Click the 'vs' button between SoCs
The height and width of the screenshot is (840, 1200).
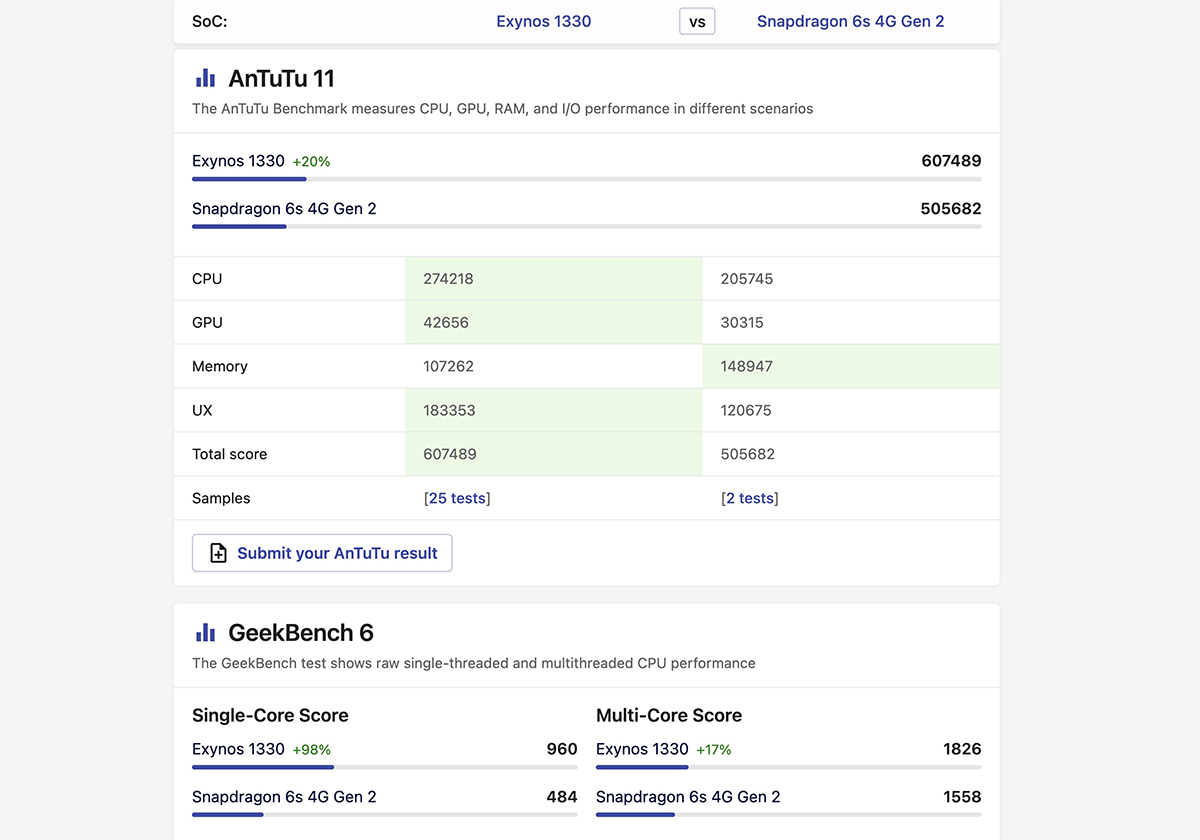pos(697,21)
